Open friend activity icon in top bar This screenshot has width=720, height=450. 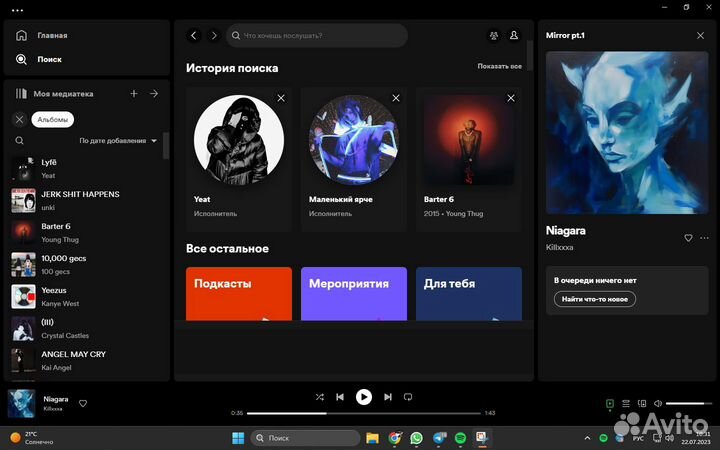[494, 35]
